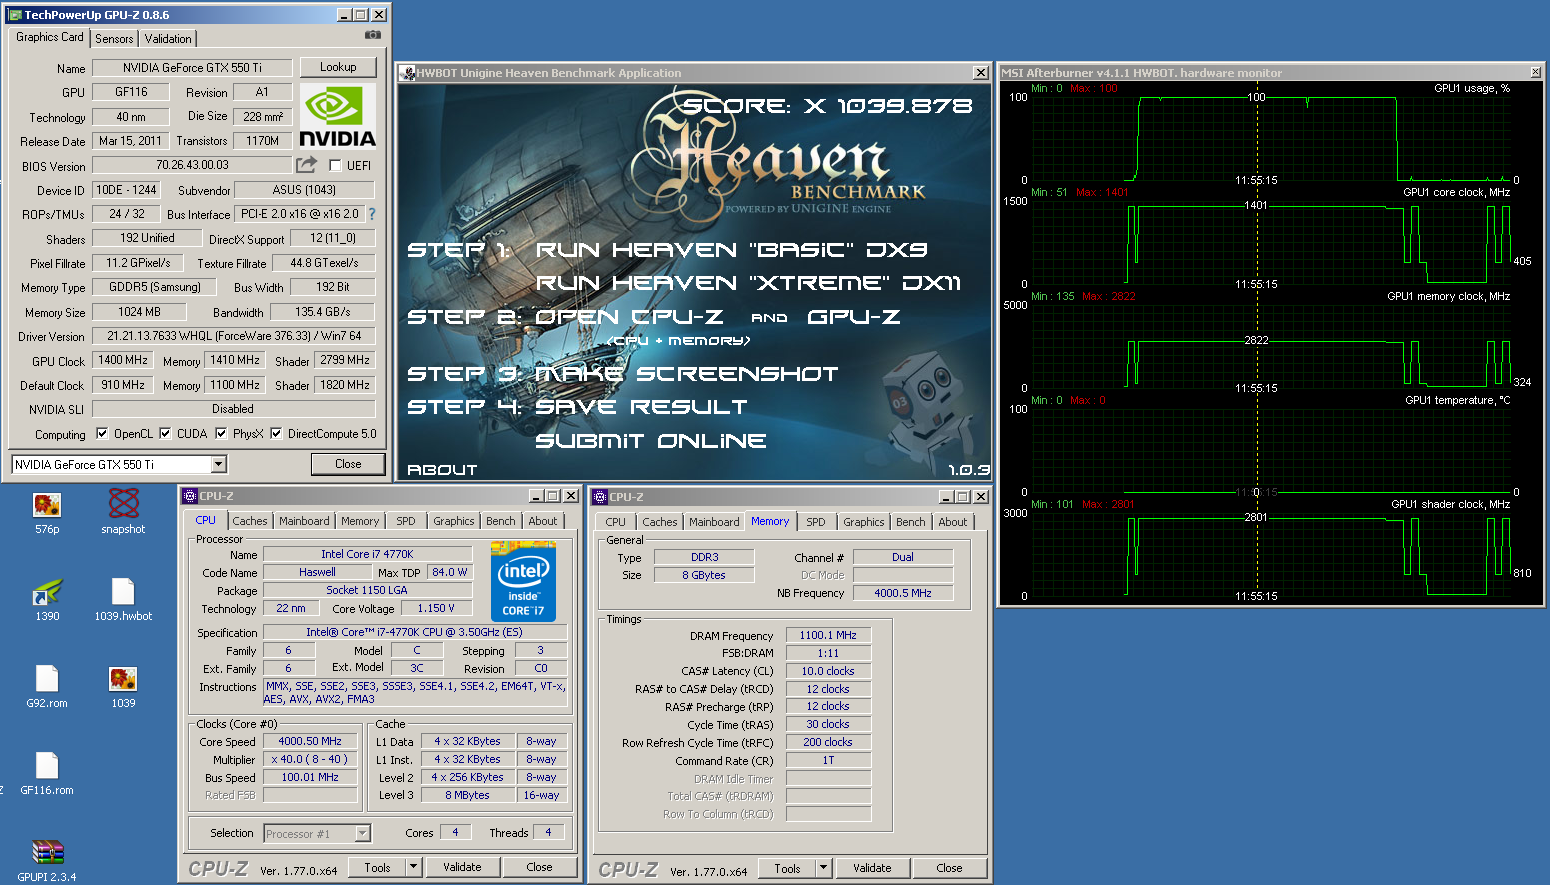Click Validate in the memory CPU-Z window
1550x885 pixels.
point(872,868)
